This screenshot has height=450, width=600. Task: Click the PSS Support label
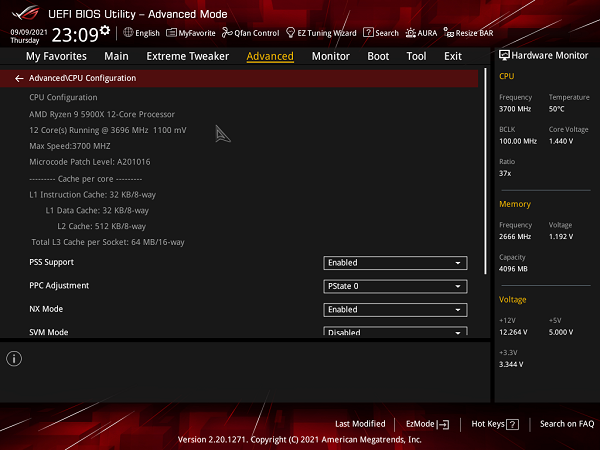(x=51, y=262)
